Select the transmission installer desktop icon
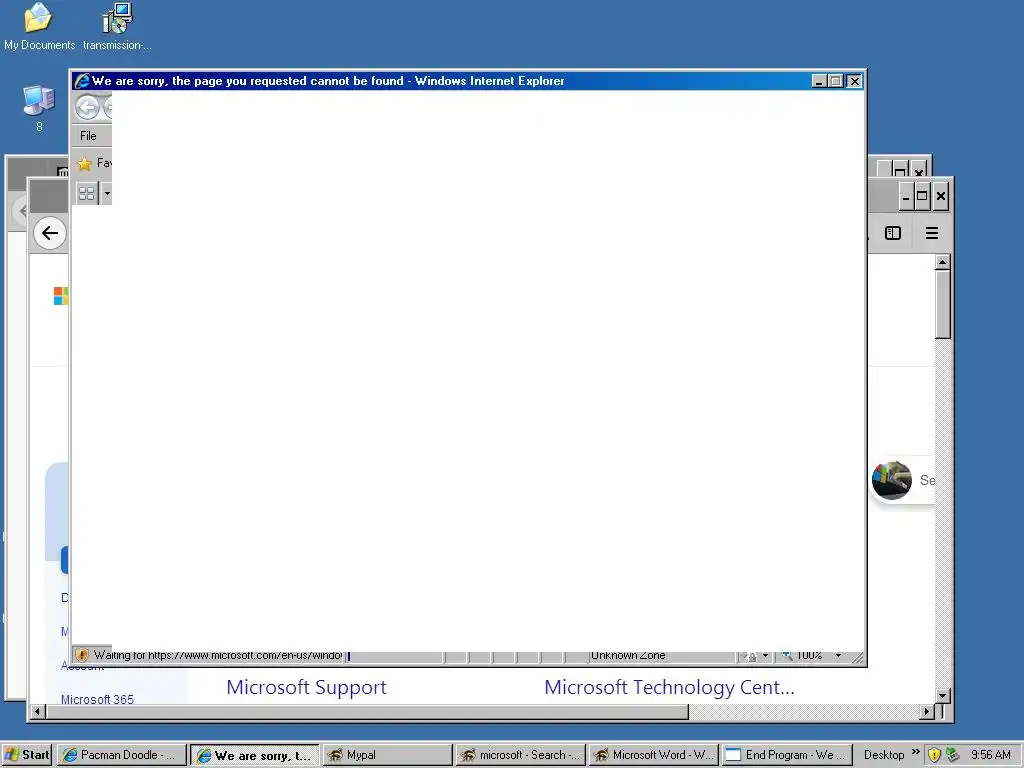 click(x=117, y=27)
